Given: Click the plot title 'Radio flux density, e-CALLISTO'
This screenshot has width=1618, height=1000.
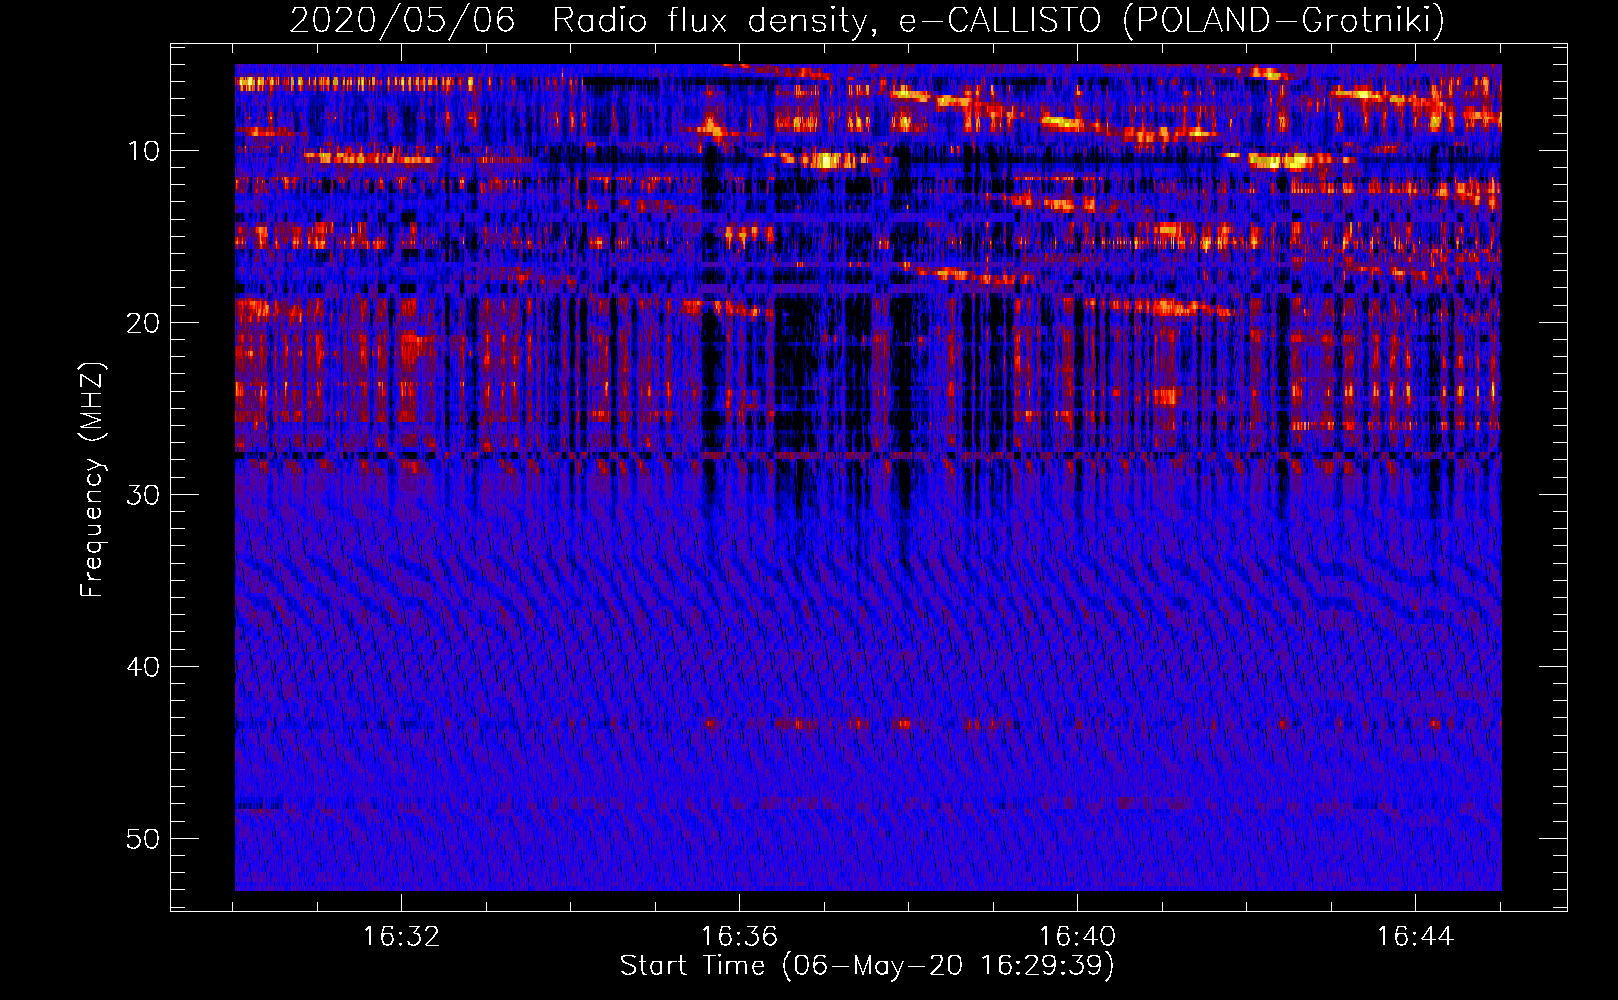Looking at the screenshot, I should [x=826, y=20].
